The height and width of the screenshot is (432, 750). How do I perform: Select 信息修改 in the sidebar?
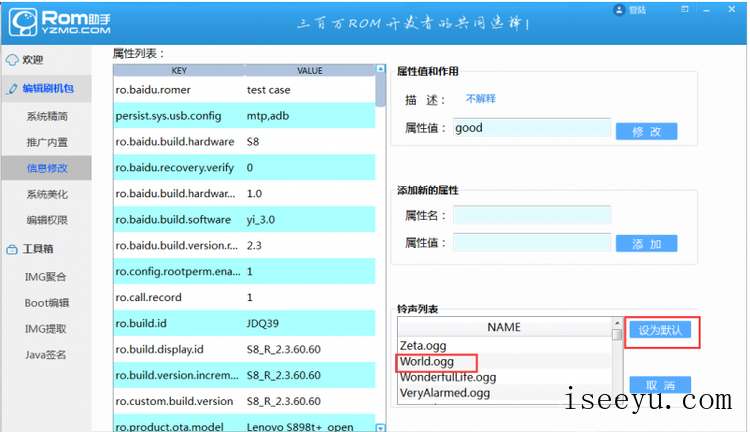click(46, 168)
